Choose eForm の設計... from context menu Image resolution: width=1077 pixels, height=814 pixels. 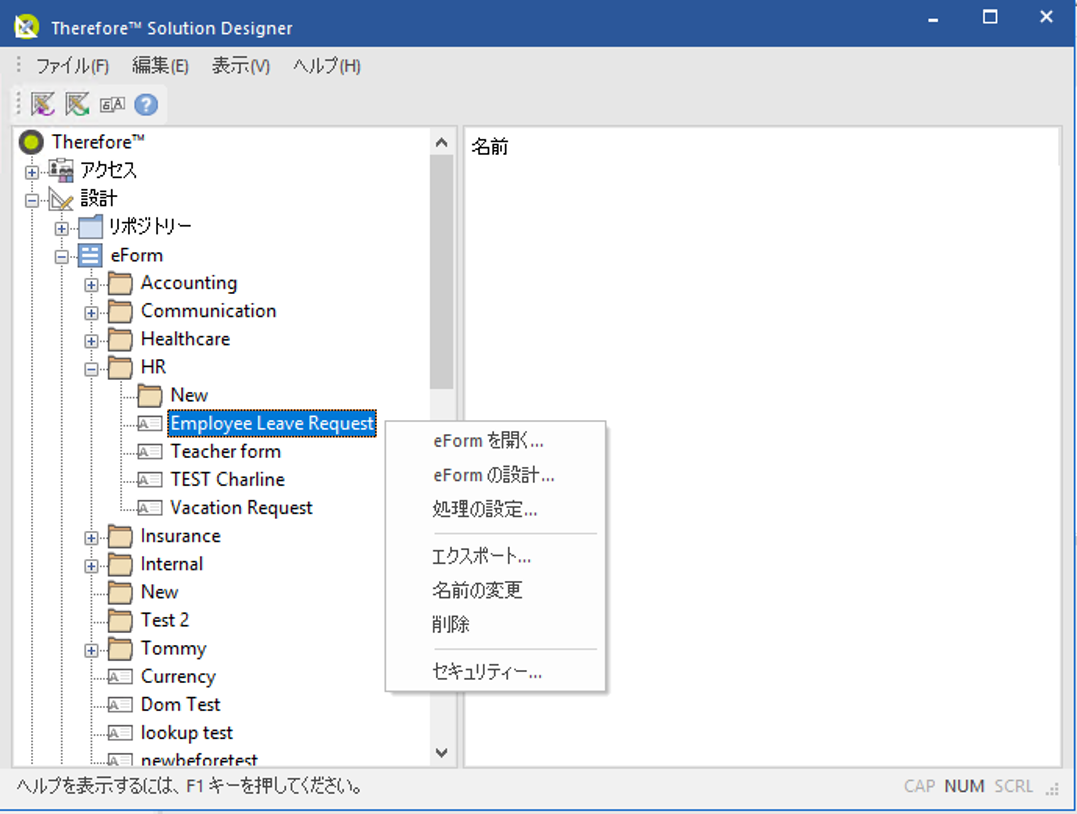[495, 475]
